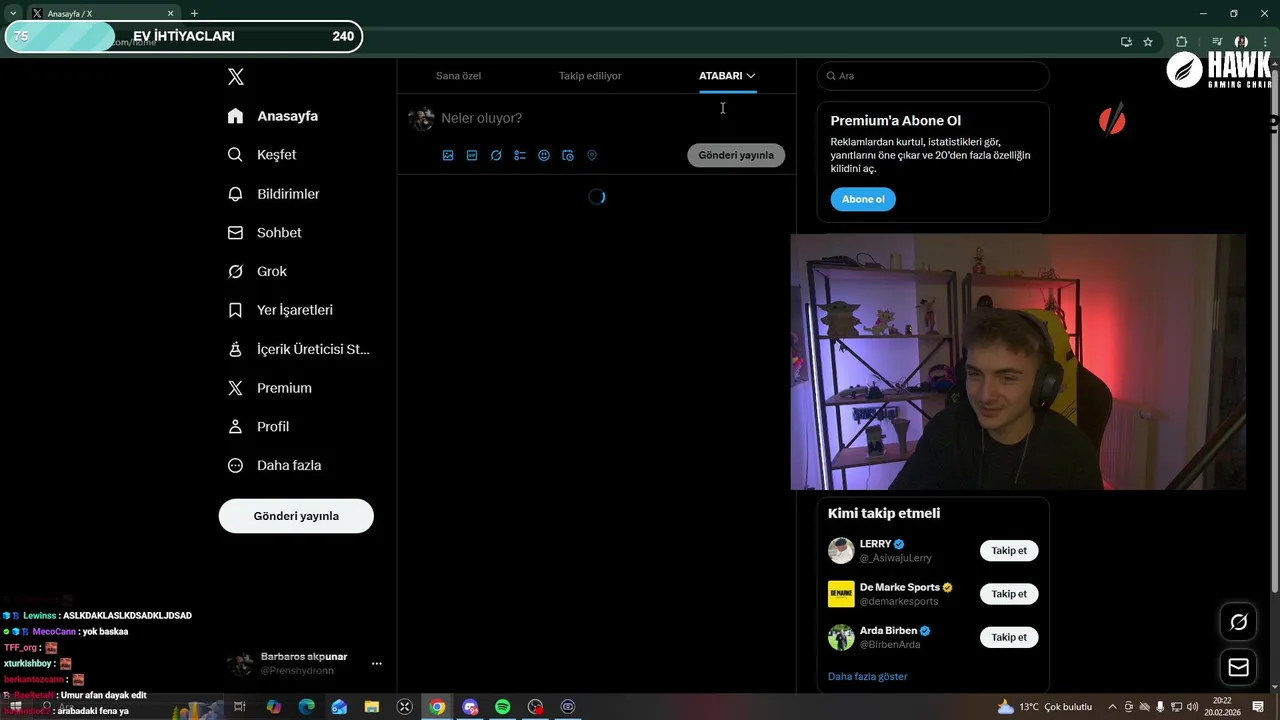
Task: Click the bookmark icon beside Yer İşaretleri
Action: point(235,310)
